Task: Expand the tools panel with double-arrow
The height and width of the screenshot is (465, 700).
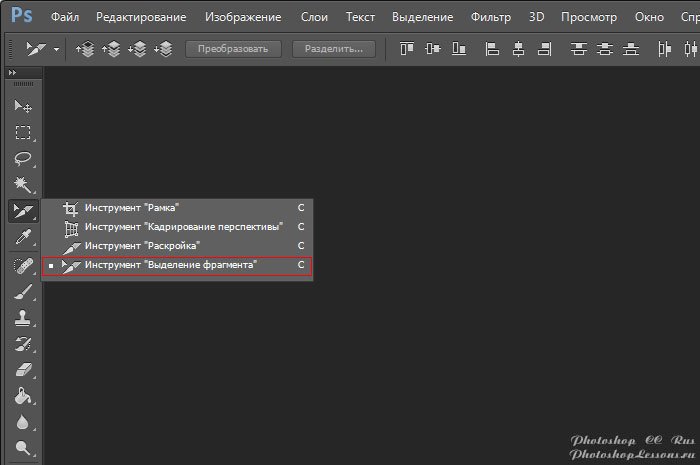Action: click(x=12, y=74)
